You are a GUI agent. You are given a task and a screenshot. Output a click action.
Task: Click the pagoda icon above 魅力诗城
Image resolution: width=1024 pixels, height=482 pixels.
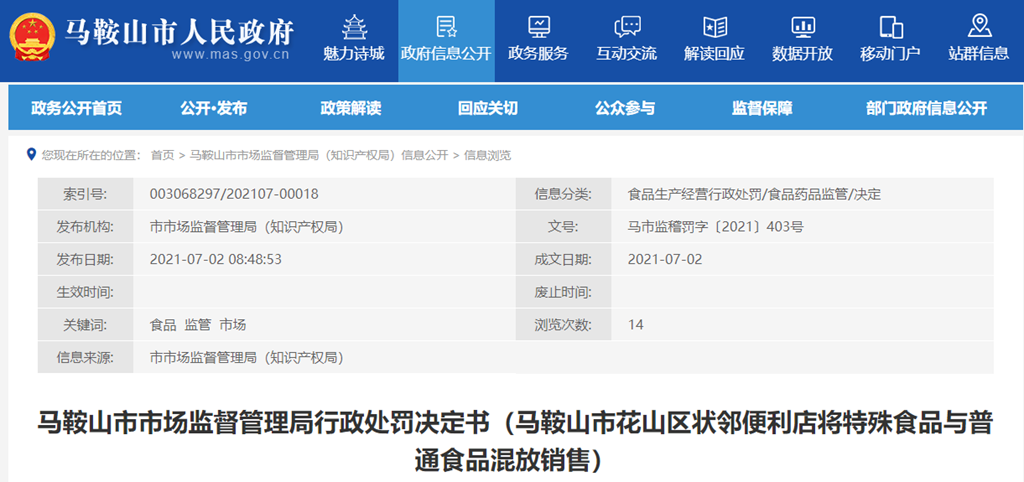[x=354, y=27]
